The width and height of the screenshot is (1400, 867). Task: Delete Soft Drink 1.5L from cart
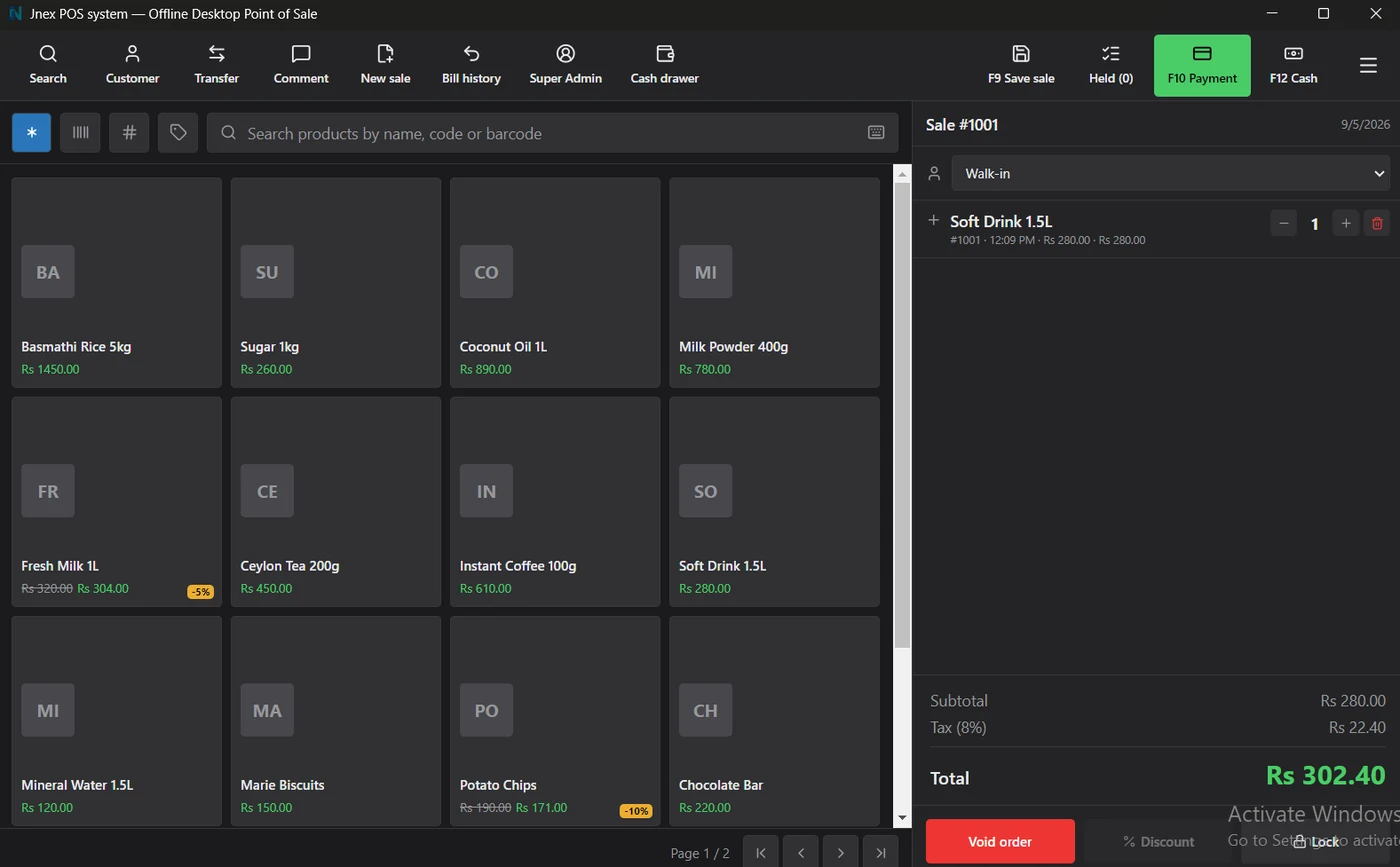[x=1377, y=223]
